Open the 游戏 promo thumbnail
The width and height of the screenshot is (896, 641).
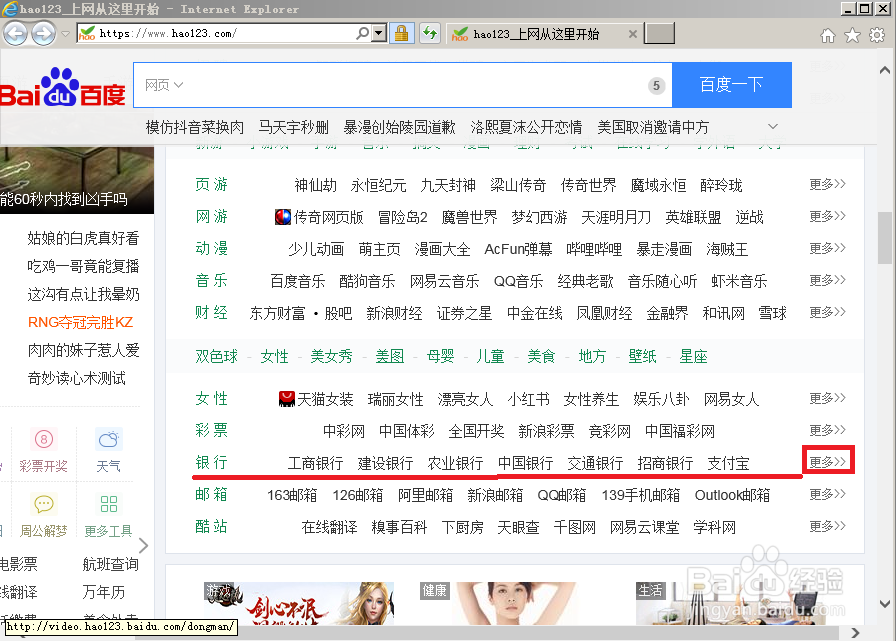tap(299, 603)
